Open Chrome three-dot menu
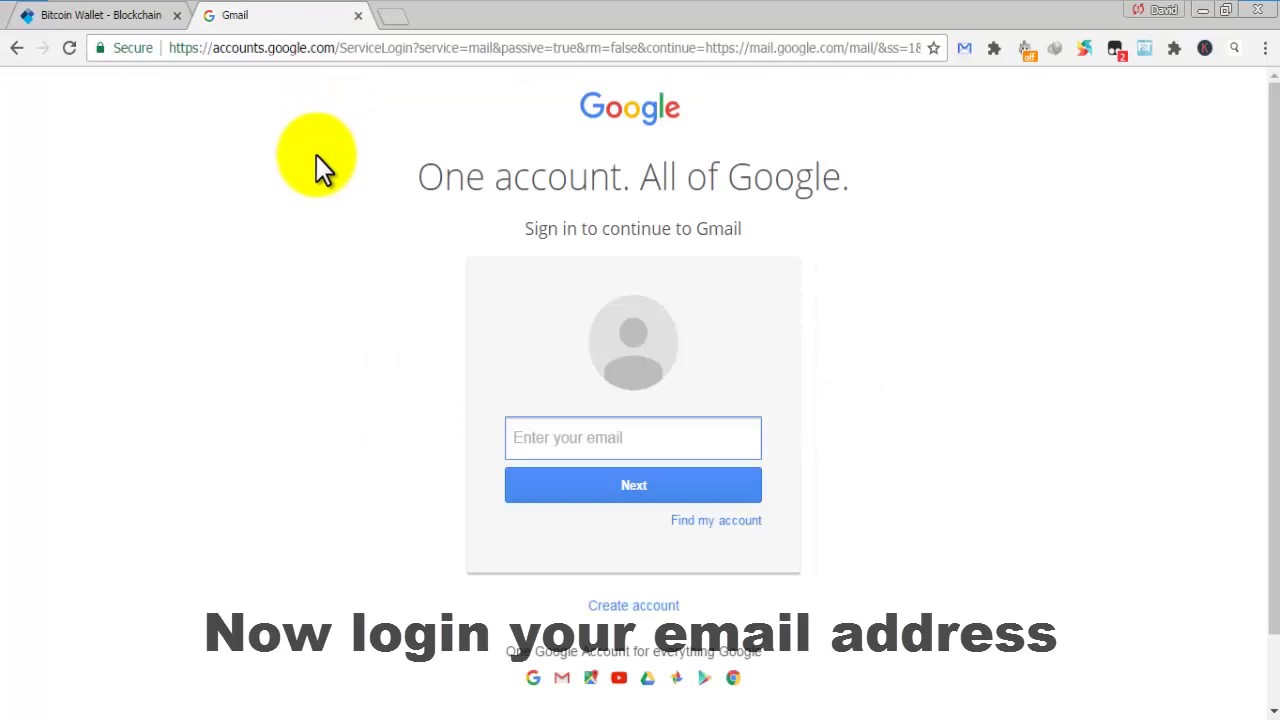1280x720 pixels. 1265,48
